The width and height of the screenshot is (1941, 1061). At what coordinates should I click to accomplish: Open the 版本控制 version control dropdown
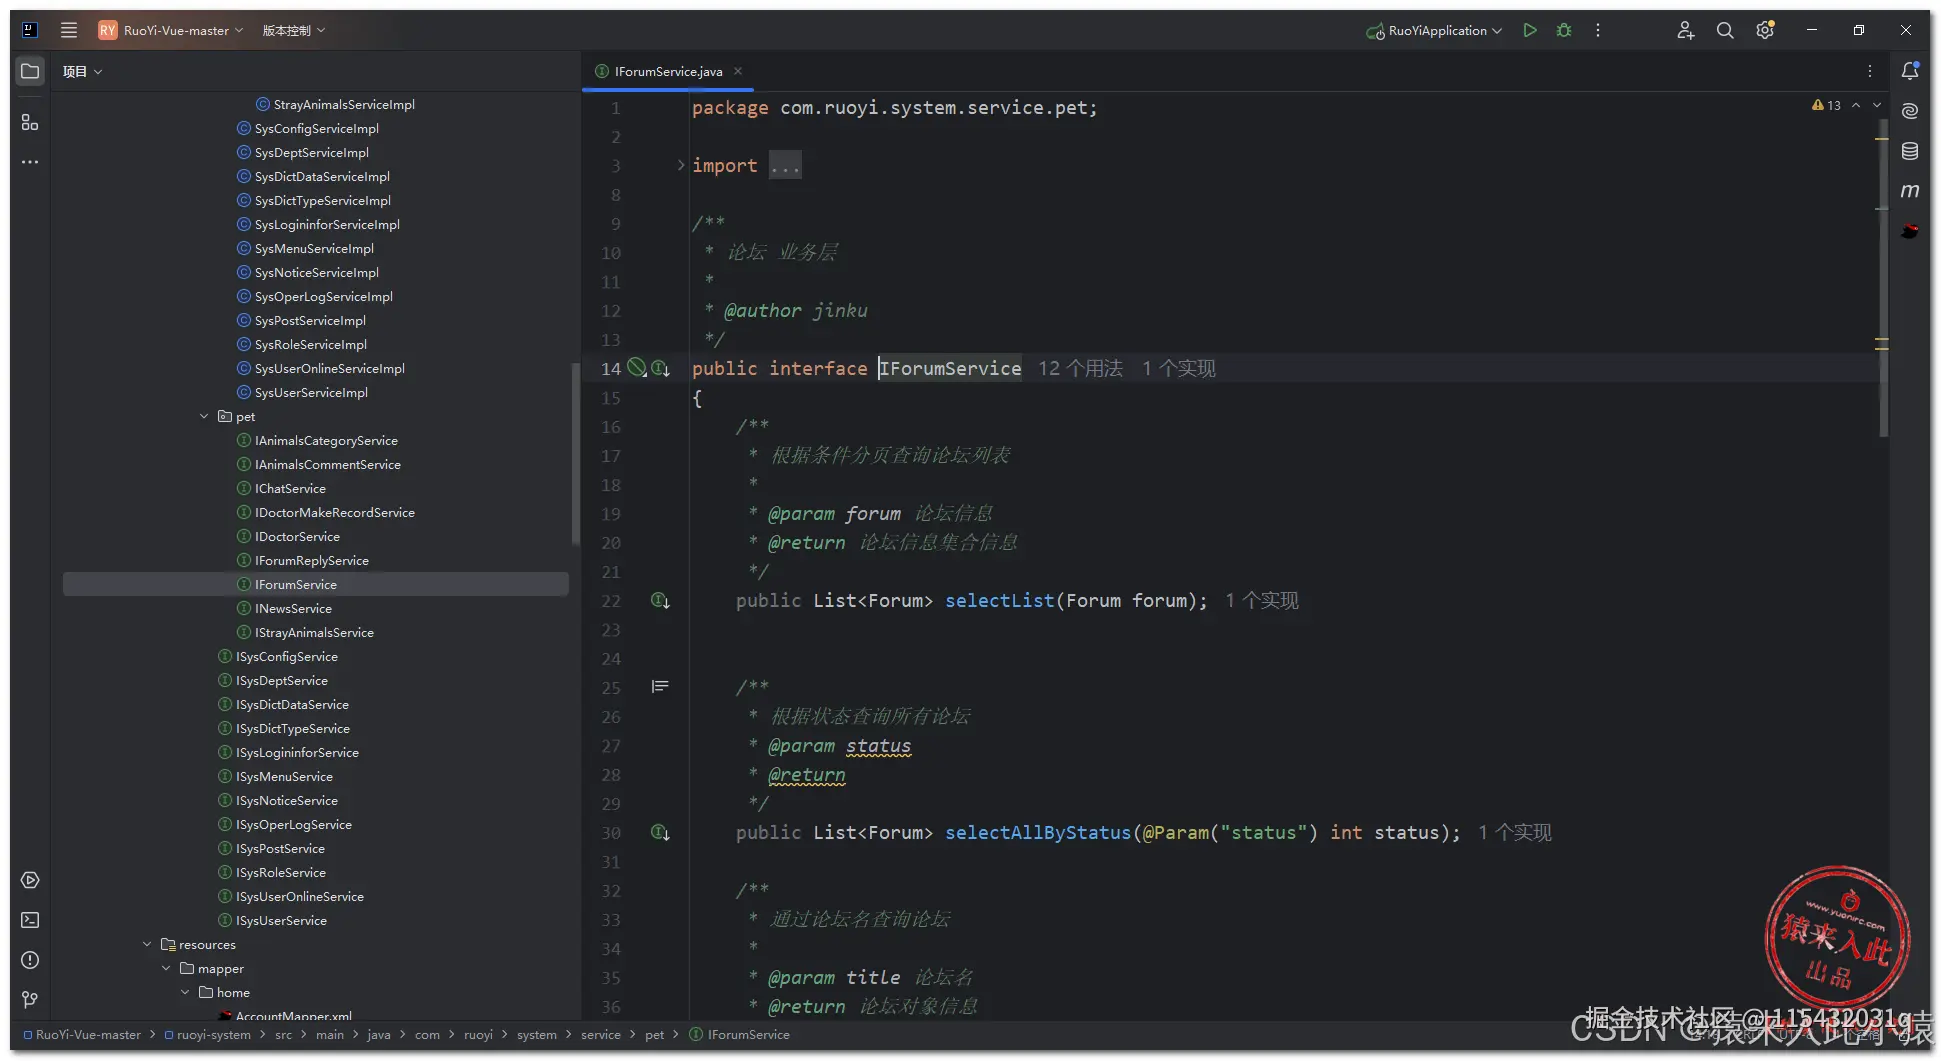pos(294,30)
